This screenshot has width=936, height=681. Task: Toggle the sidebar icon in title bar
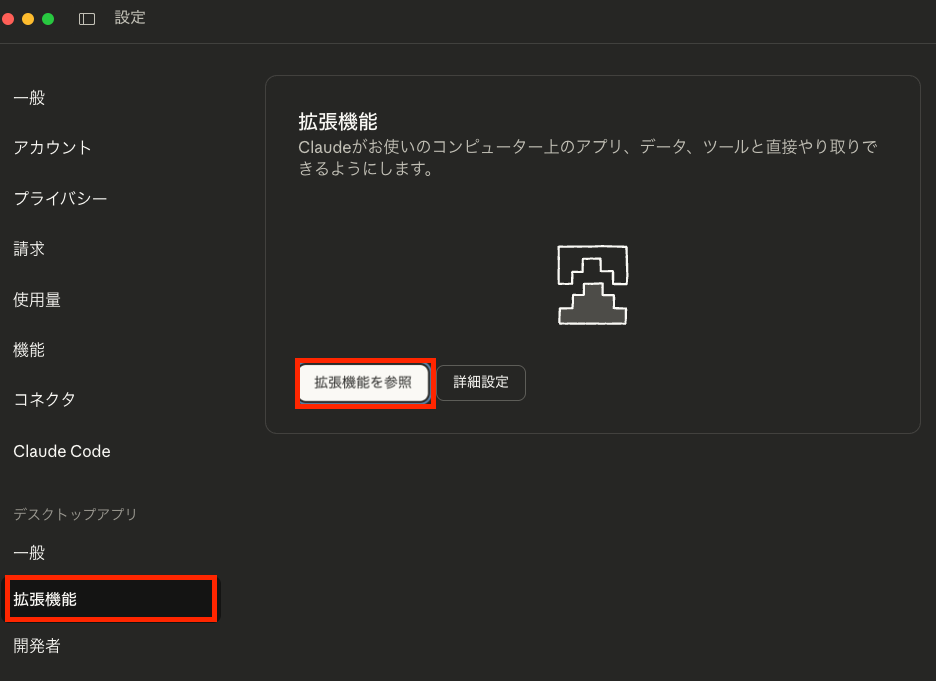pos(87,19)
